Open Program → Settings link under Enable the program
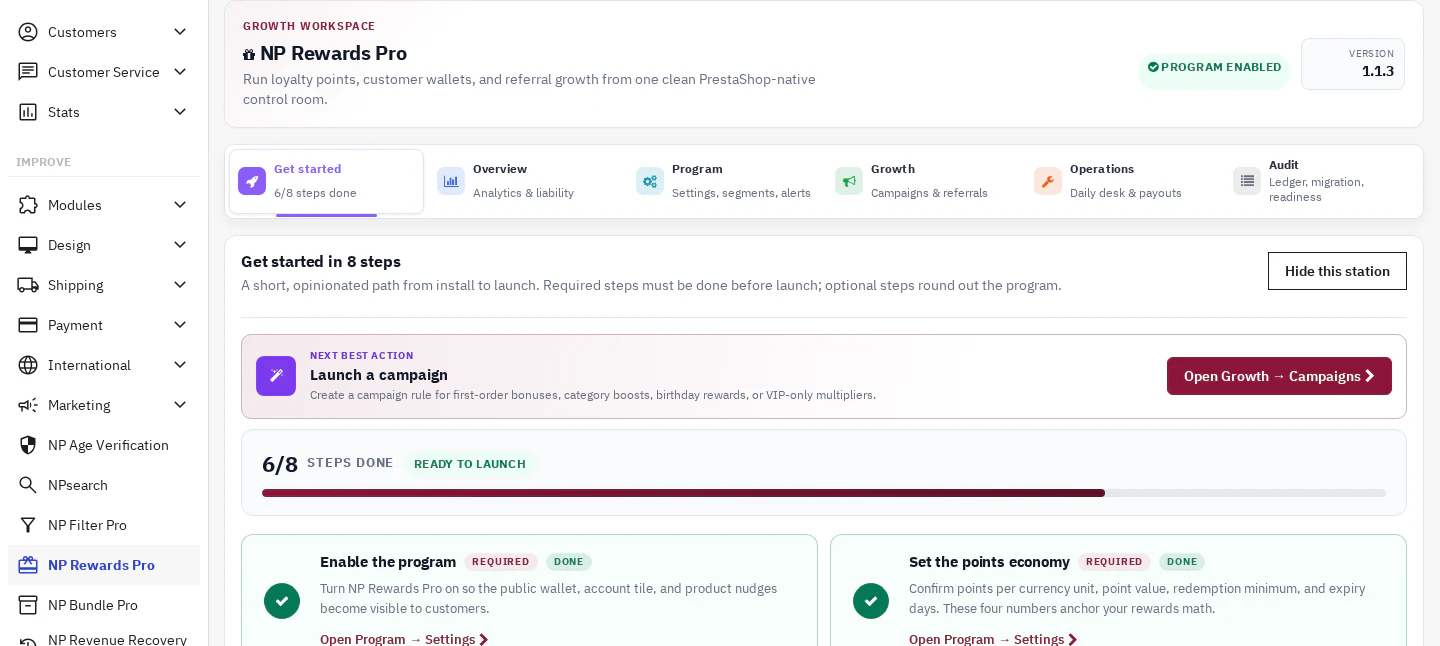Image resolution: width=1440 pixels, height=646 pixels. (x=404, y=639)
